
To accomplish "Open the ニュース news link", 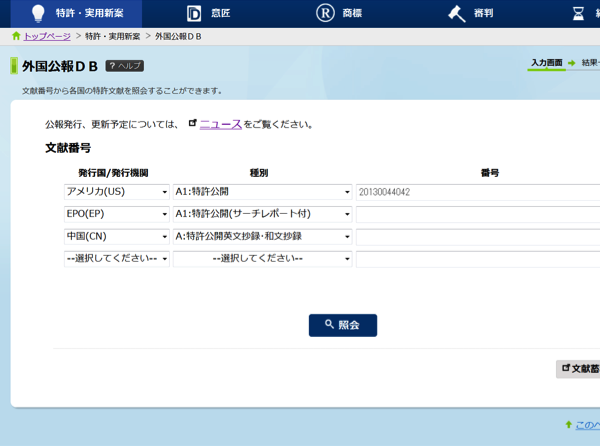I will click(221, 124).
